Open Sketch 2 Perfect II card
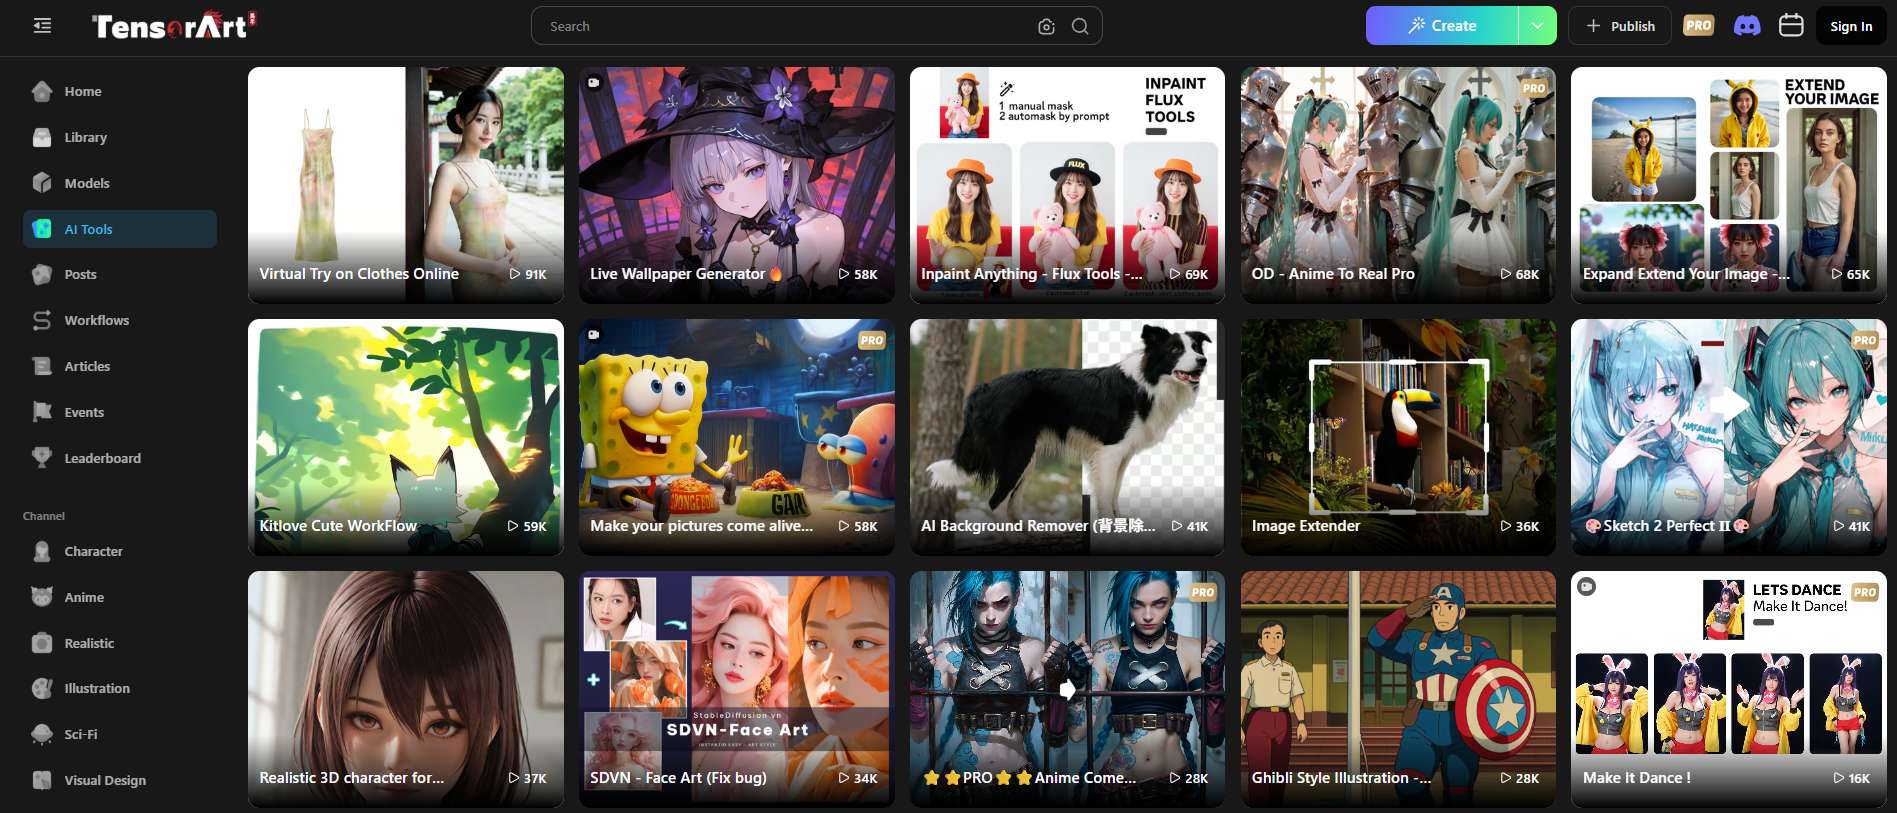 pyautogui.click(x=1729, y=437)
